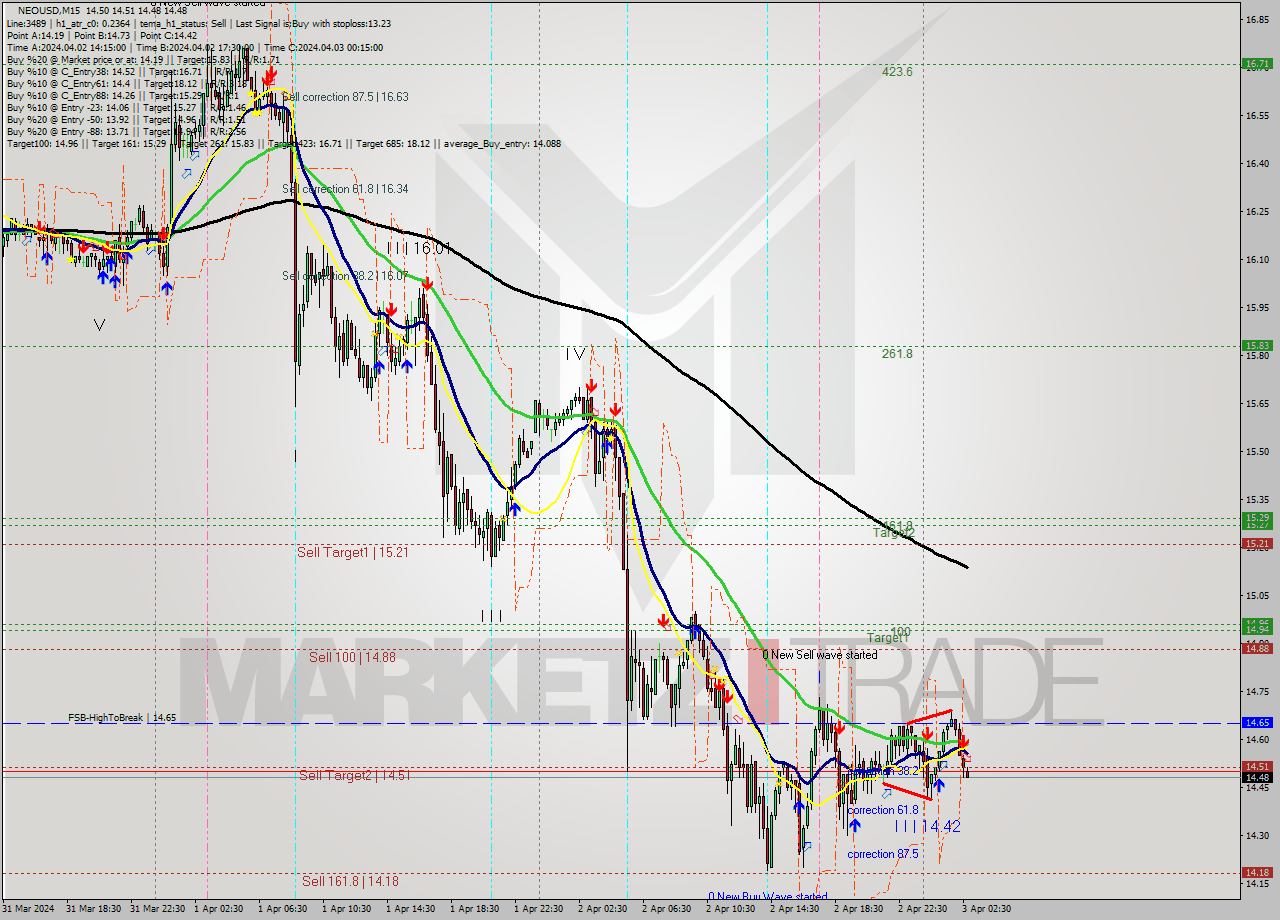Select the '31 Mar 18:30' time axis label
The width and height of the screenshot is (1280, 920).
(x=93, y=909)
